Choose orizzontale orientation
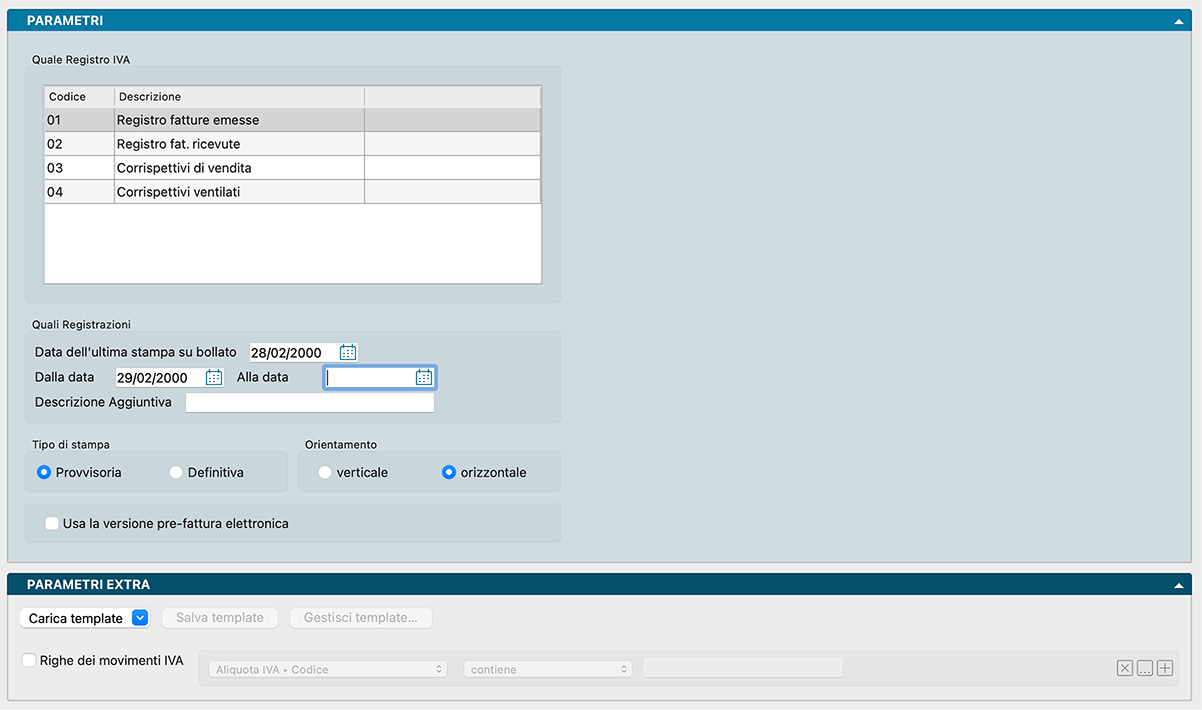The height and width of the screenshot is (710, 1202). point(449,472)
